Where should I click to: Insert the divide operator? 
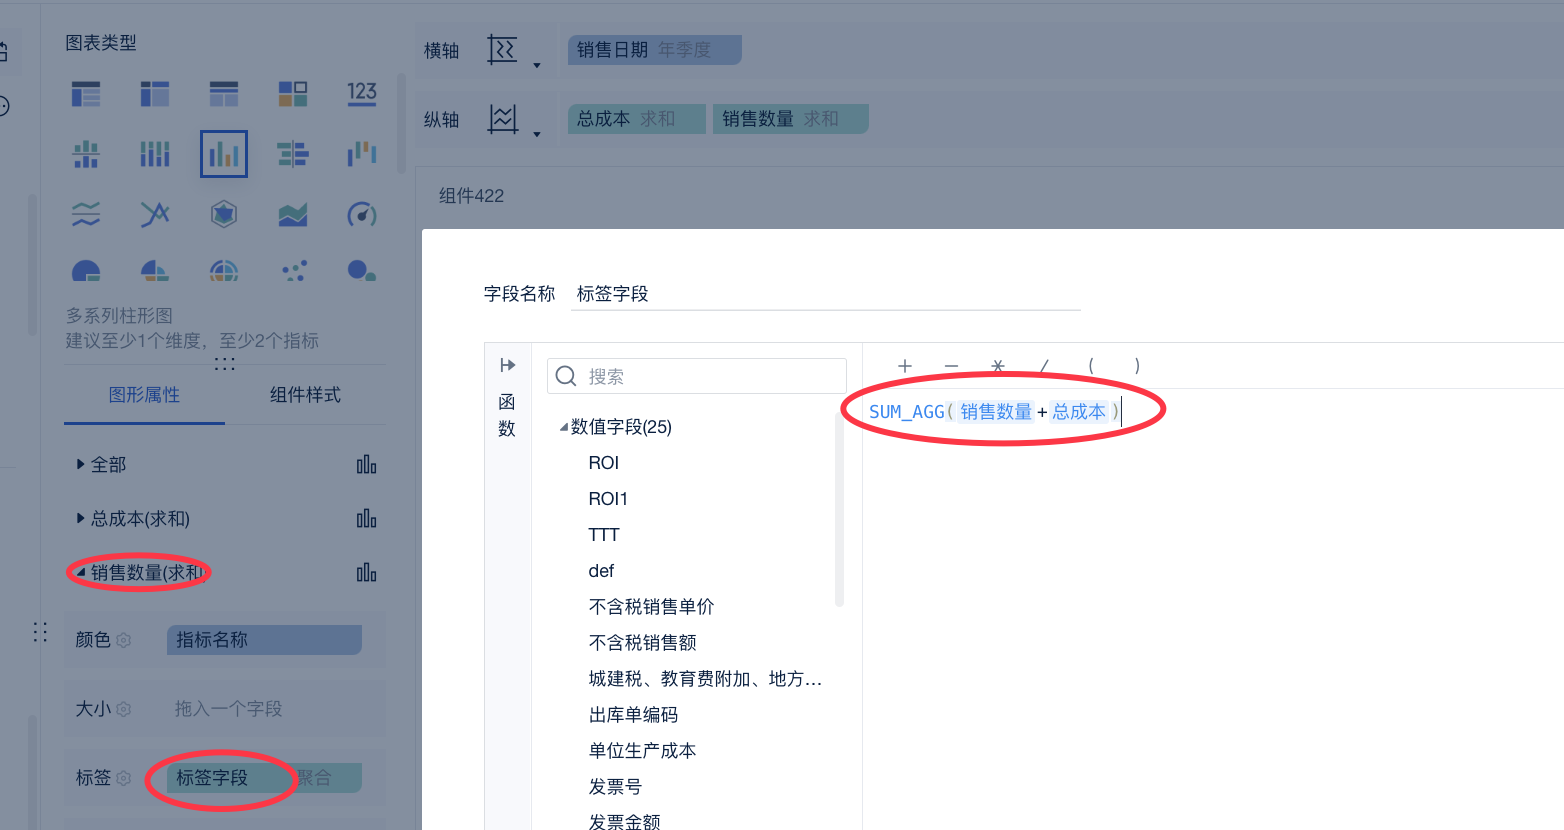pyautogui.click(x=1044, y=366)
